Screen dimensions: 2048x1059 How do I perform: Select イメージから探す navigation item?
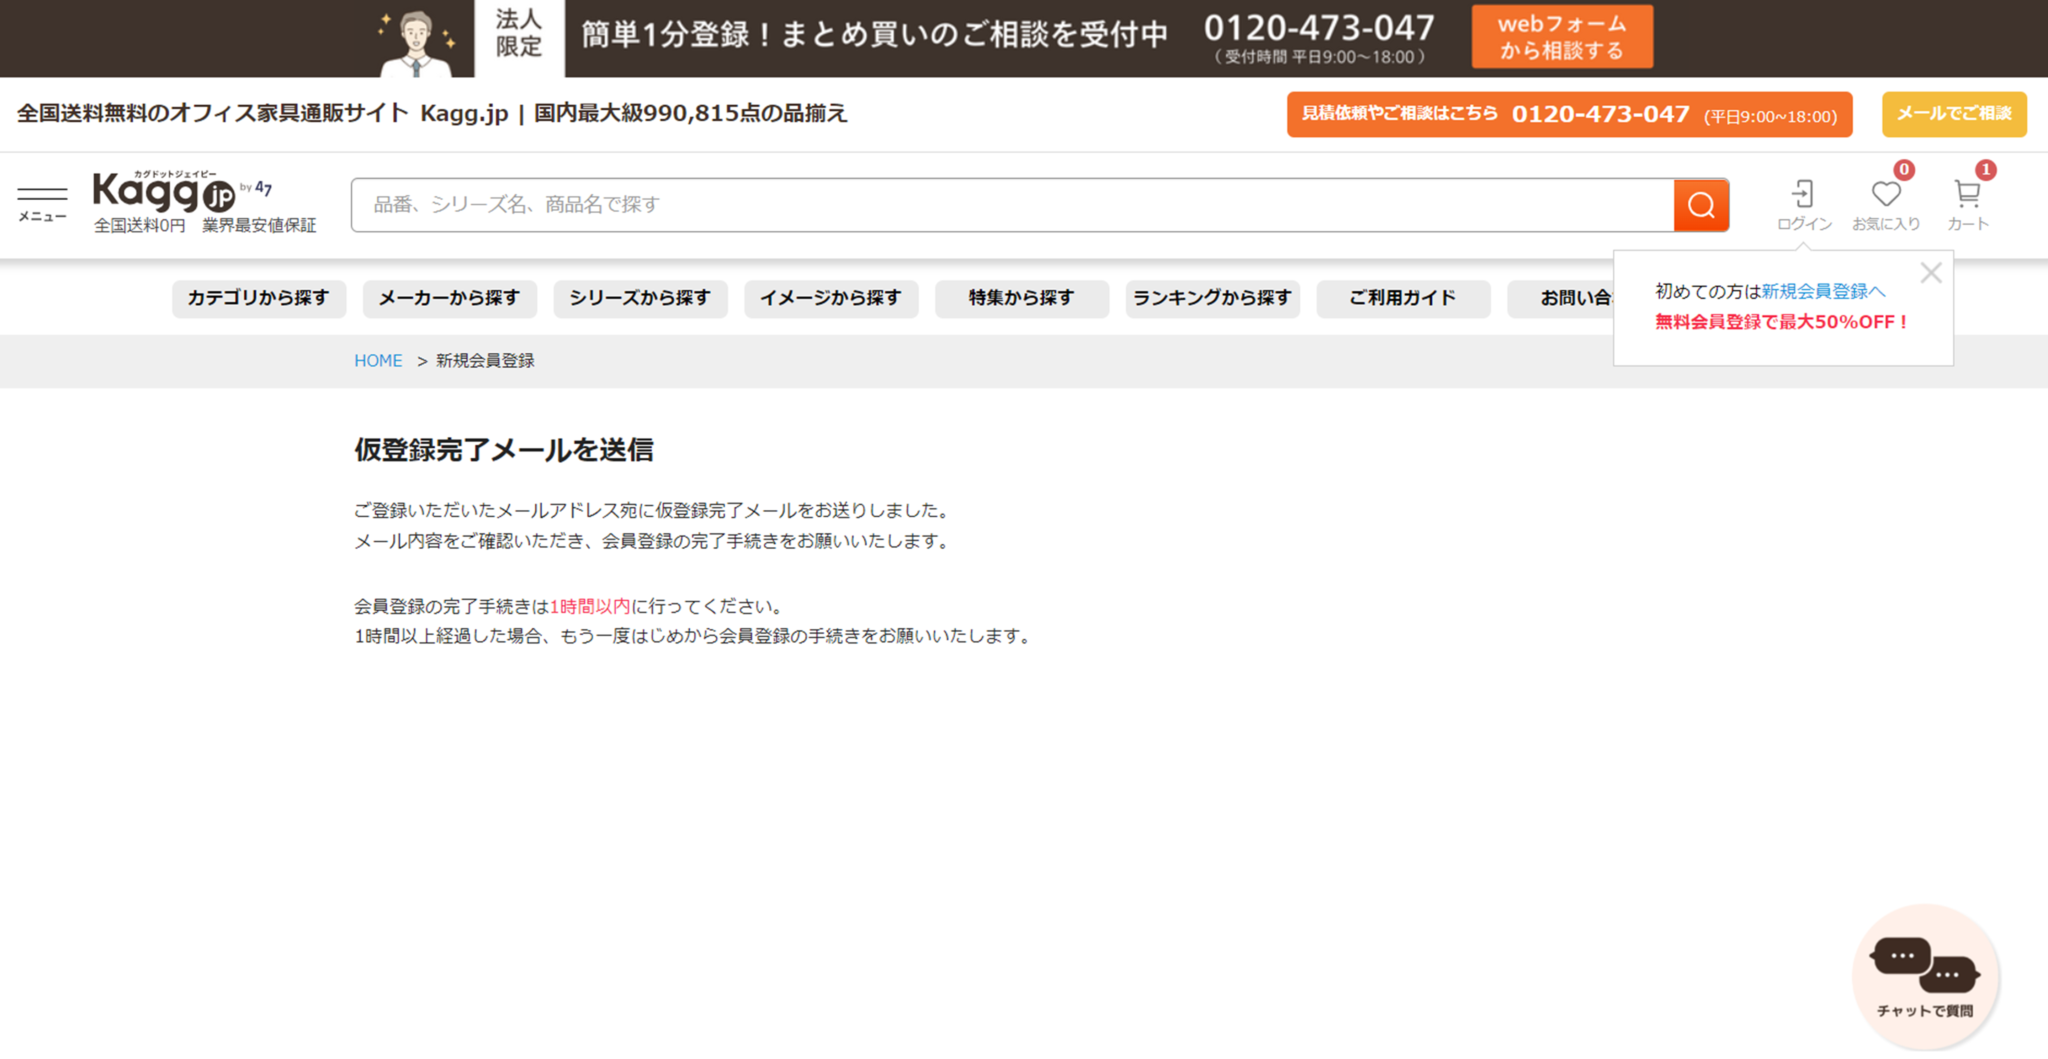(831, 298)
